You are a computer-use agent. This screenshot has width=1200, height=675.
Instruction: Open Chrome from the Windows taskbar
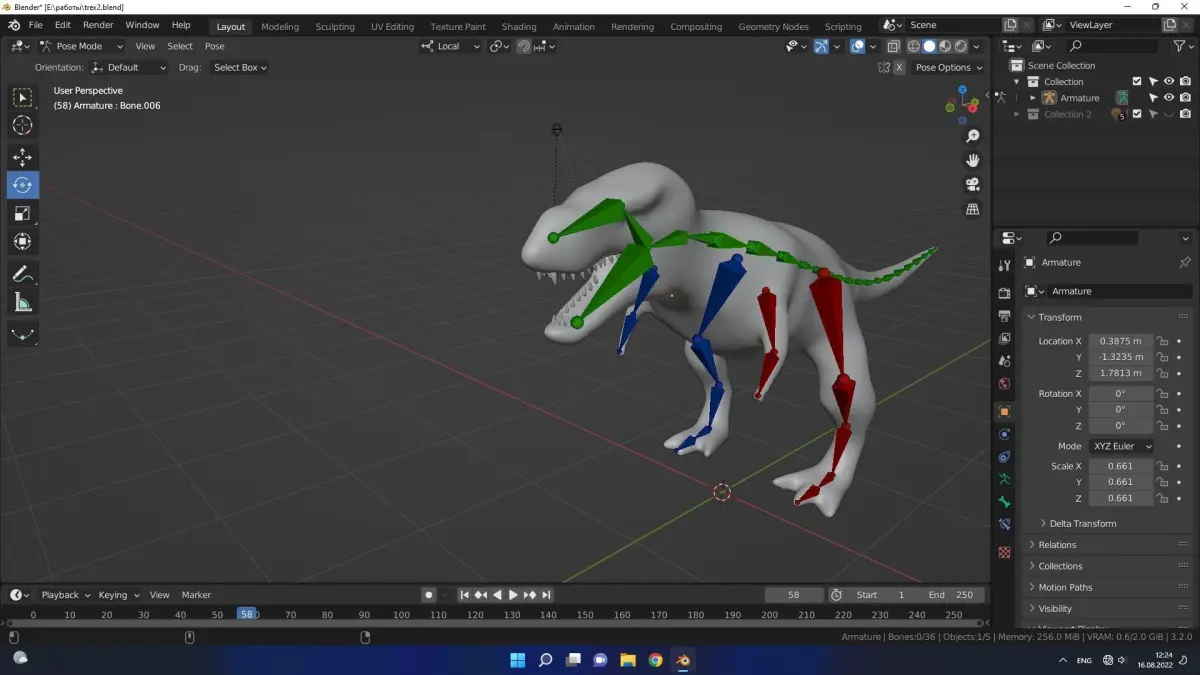pyautogui.click(x=655, y=660)
